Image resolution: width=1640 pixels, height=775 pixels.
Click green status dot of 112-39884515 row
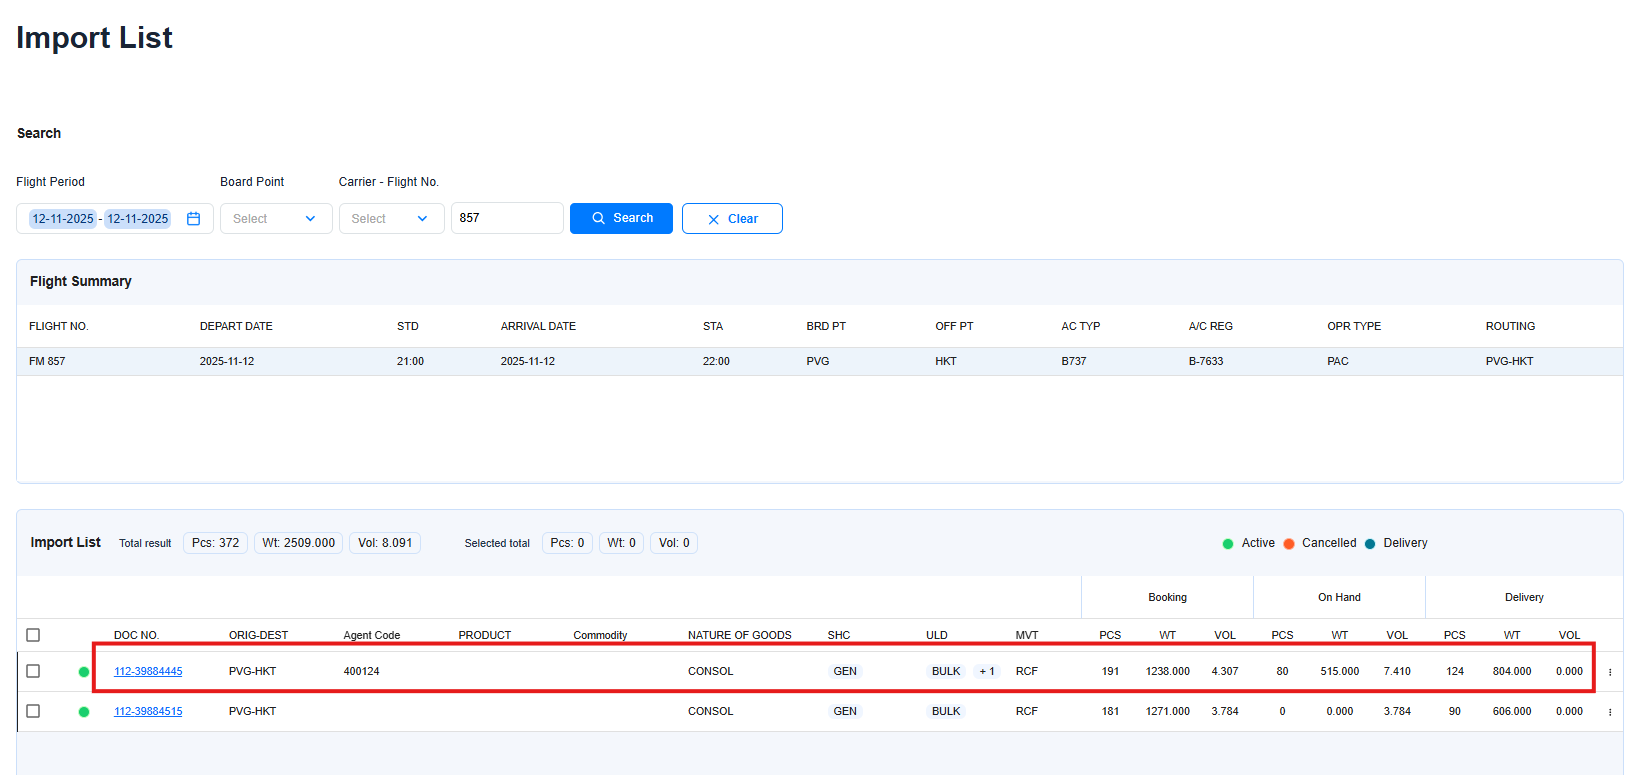click(x=84, y=712)
